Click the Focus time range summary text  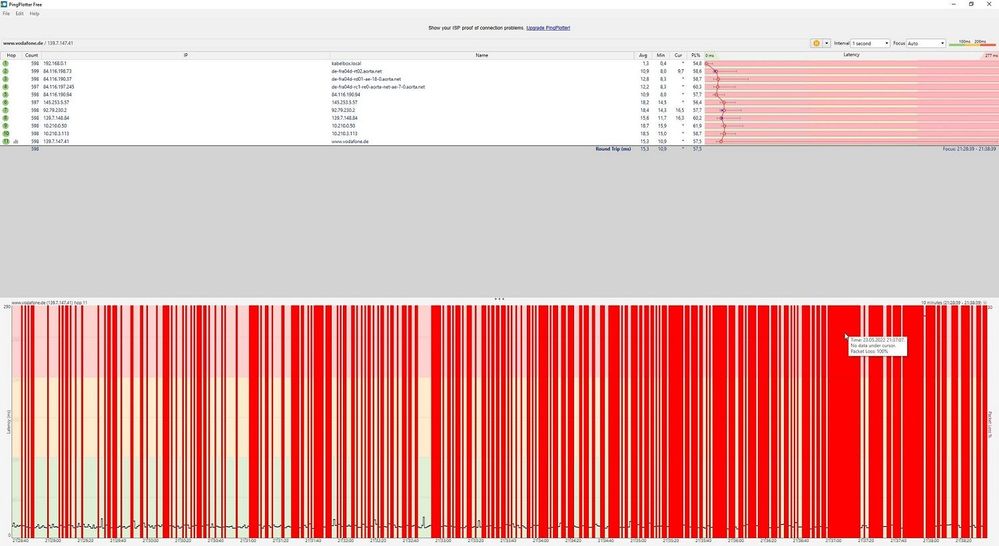969,149
